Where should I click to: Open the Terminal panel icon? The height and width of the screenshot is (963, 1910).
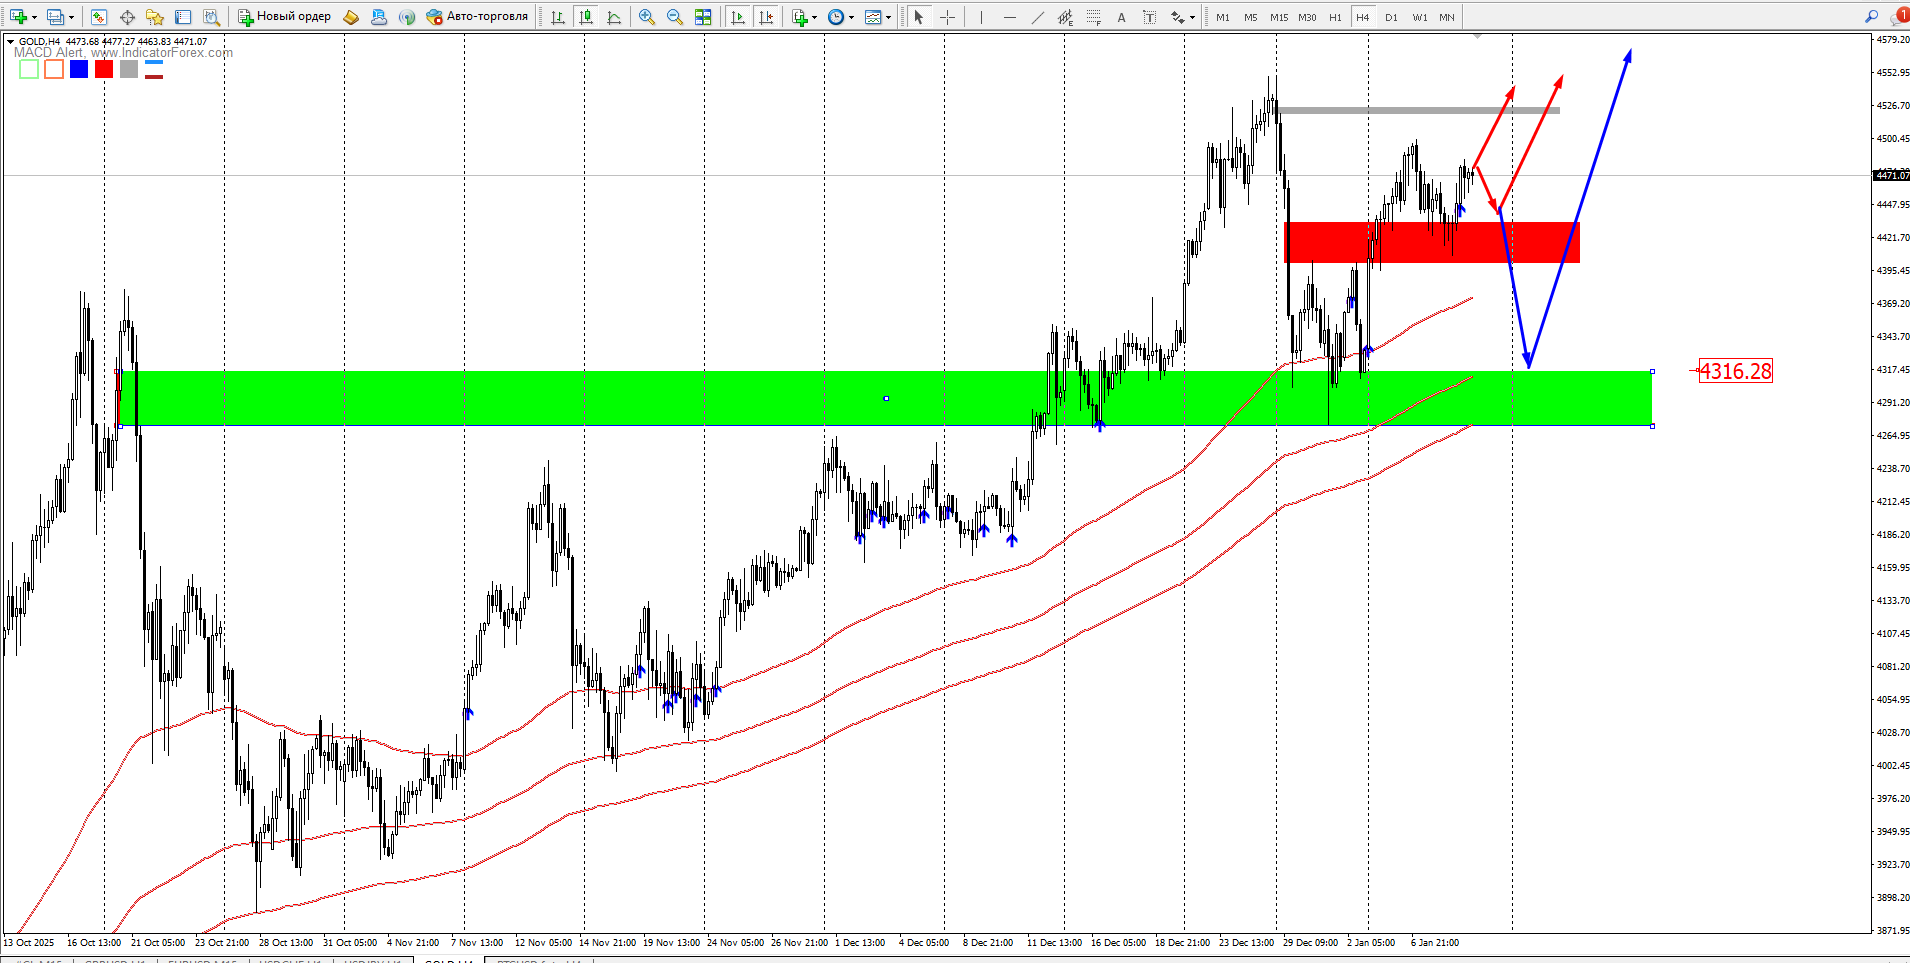(183, 17)
